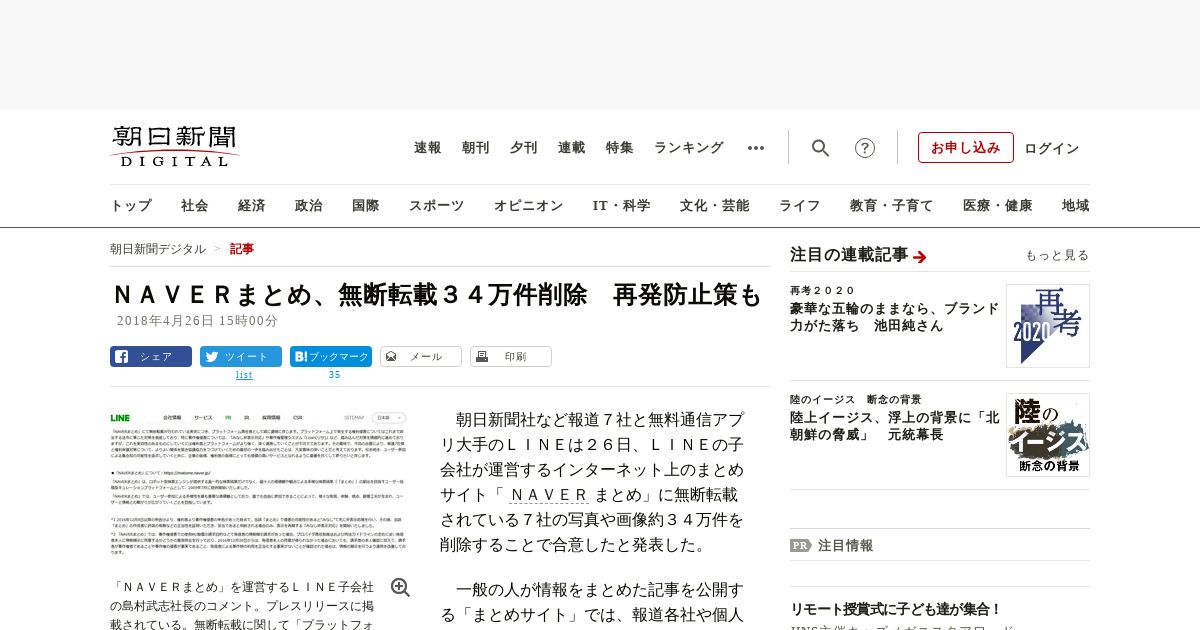Go to ライフ section tab
The width and height of the screenshot is (1200, 630).
[x=800, y=206]
